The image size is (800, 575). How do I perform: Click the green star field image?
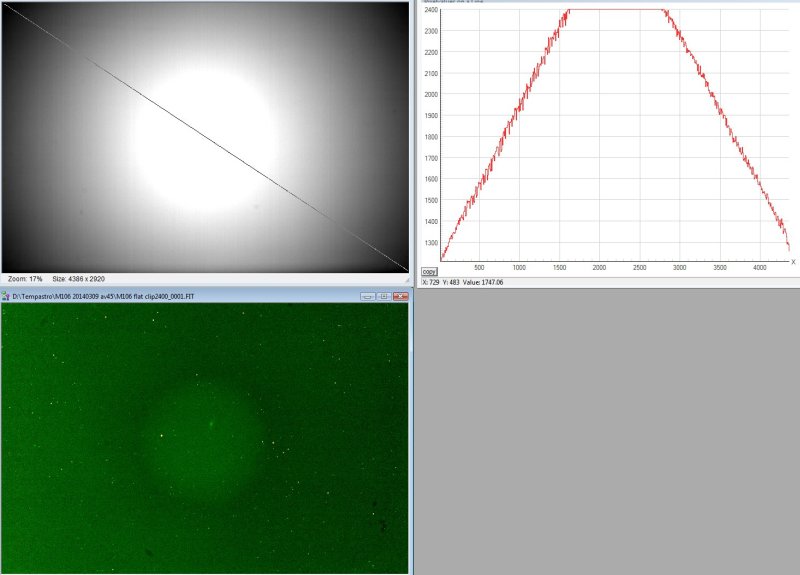point(205,438)
